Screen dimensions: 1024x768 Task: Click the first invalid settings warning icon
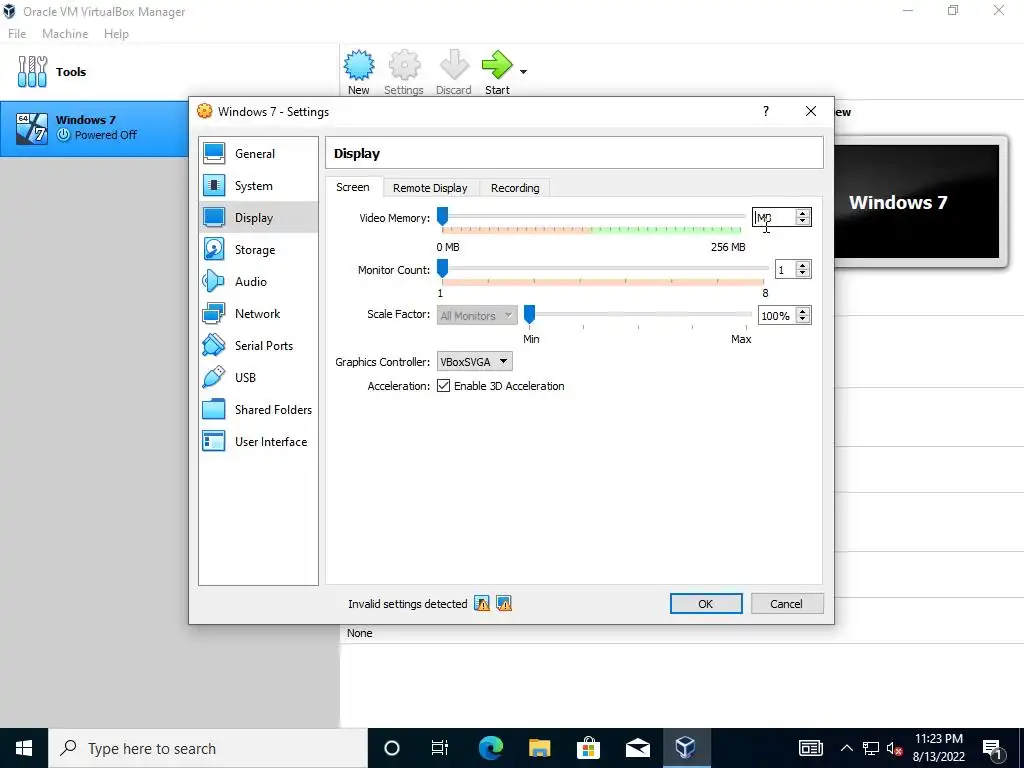(482, 603)
